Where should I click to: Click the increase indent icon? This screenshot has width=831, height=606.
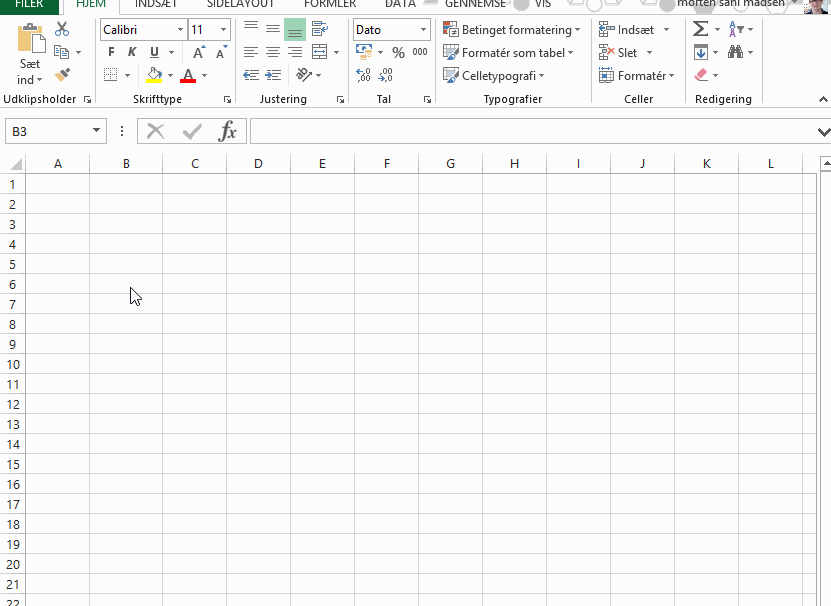tap(273, 75)
